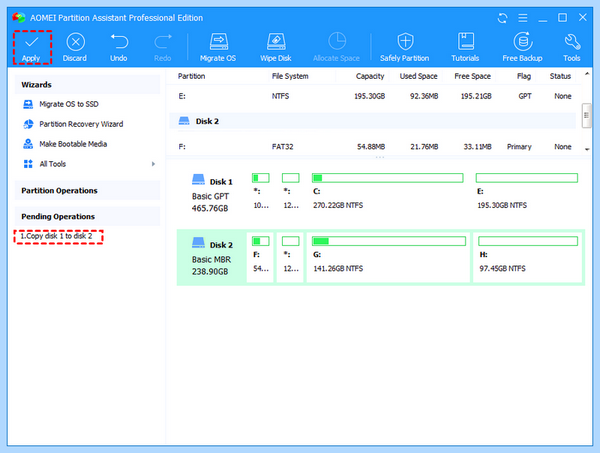Screen dimensions: 600x453
Task: Sort by the Partition column header
Action: [191, 76]
